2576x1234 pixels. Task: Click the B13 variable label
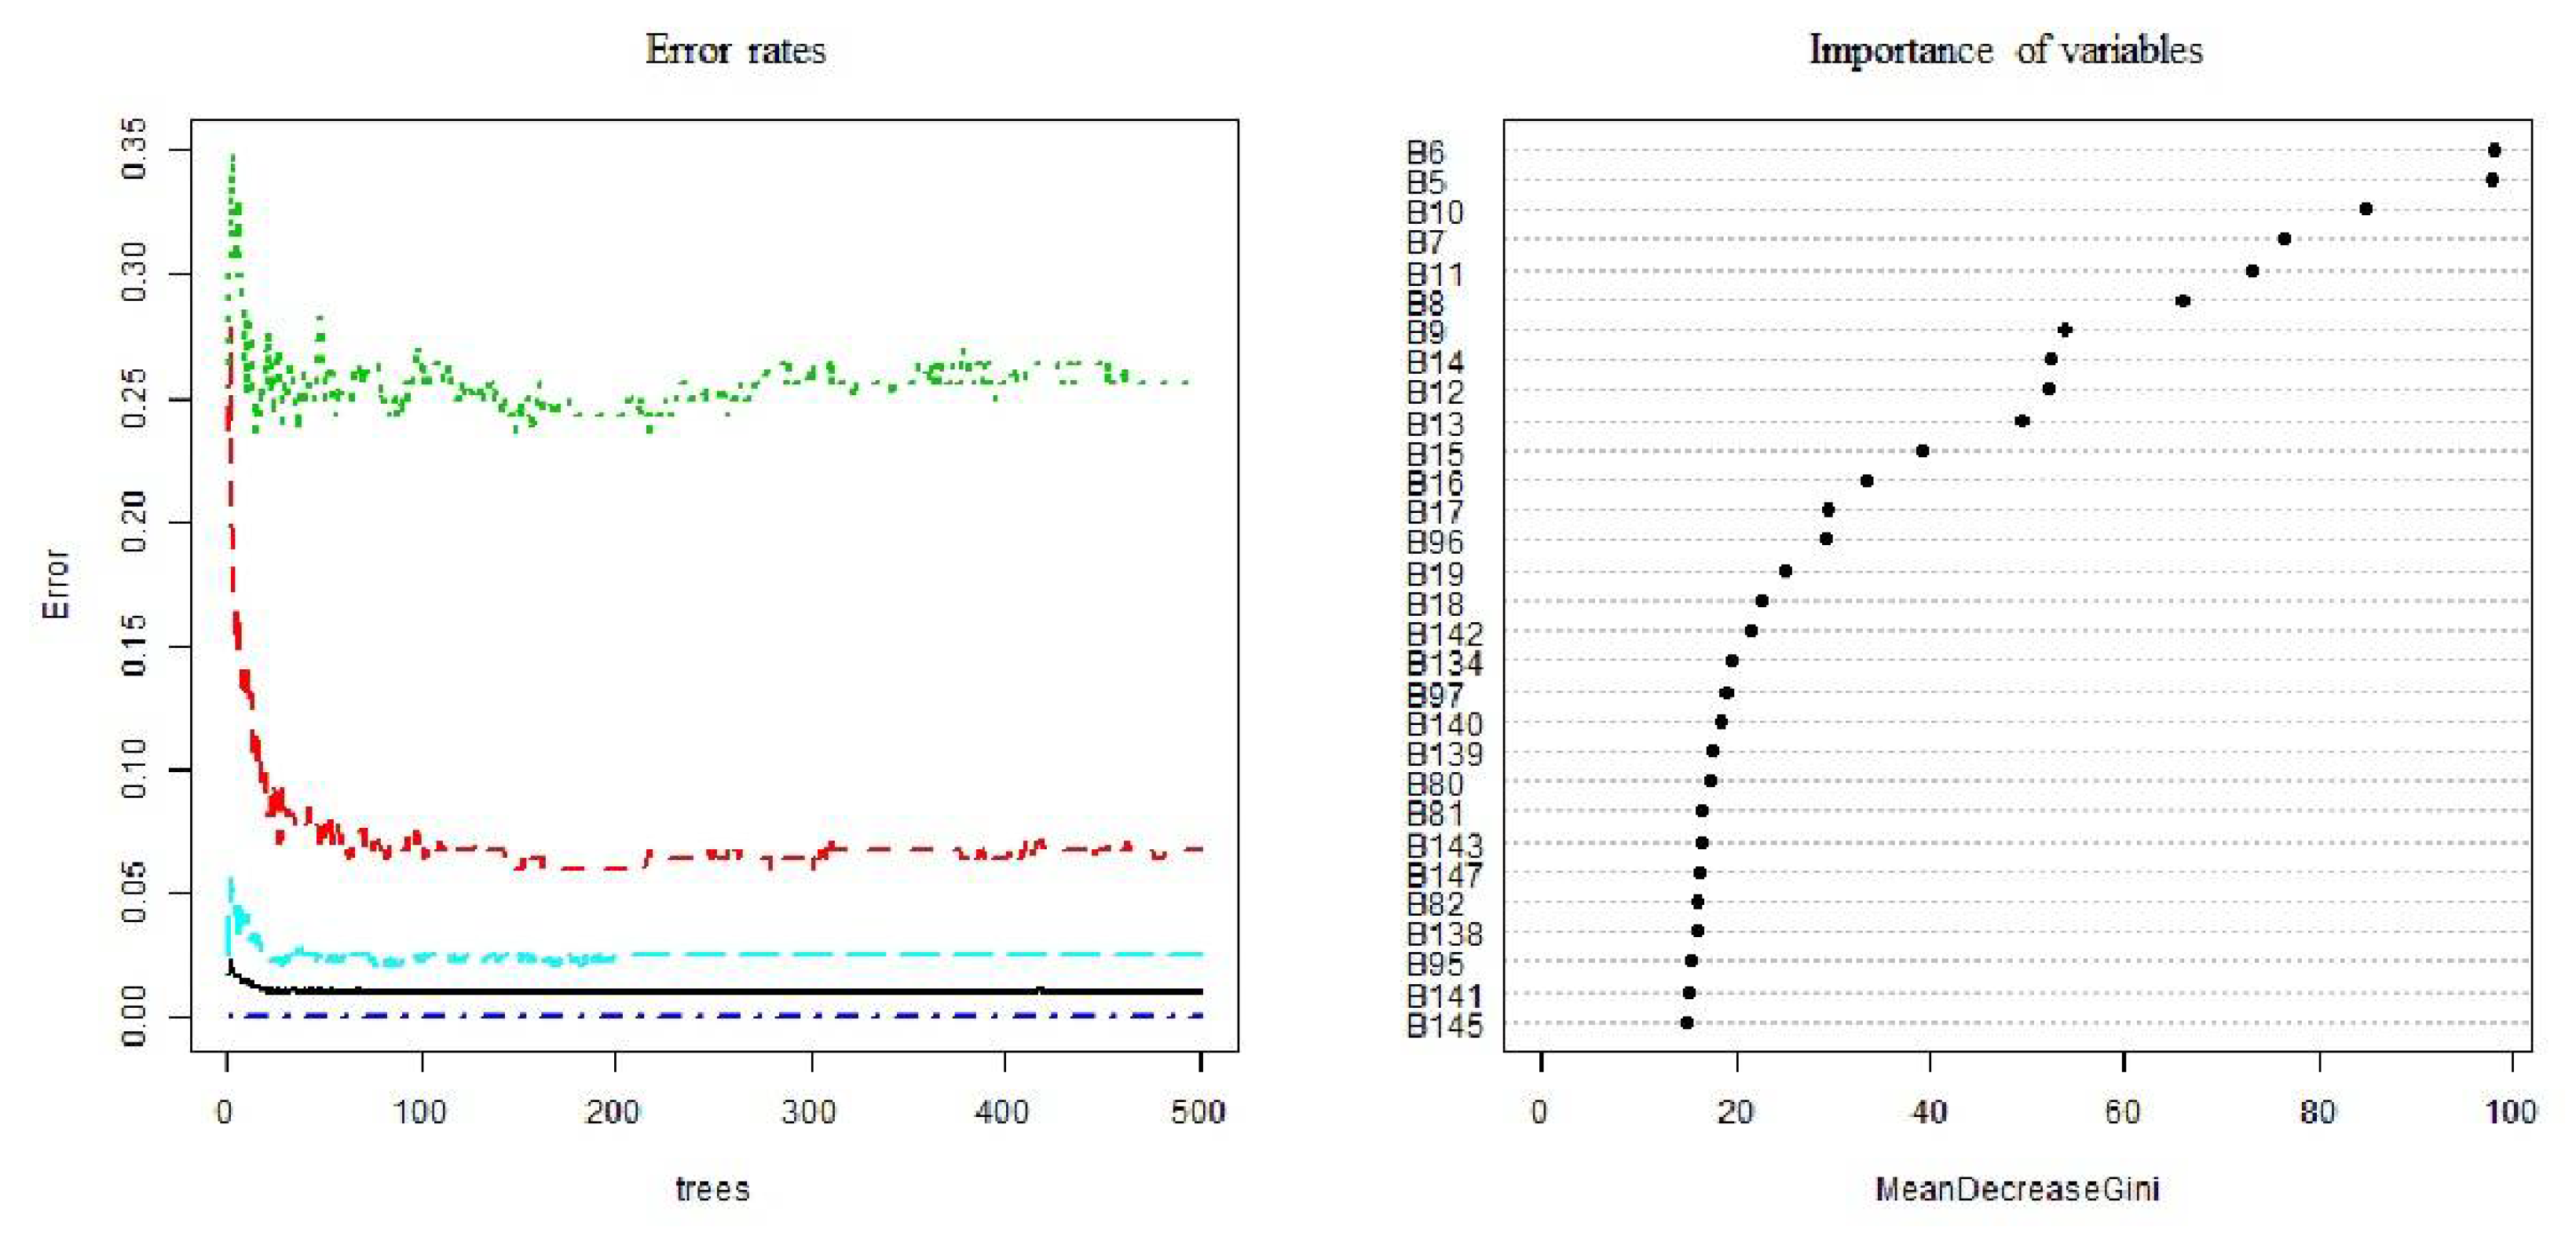click(x=1434, y=424)
